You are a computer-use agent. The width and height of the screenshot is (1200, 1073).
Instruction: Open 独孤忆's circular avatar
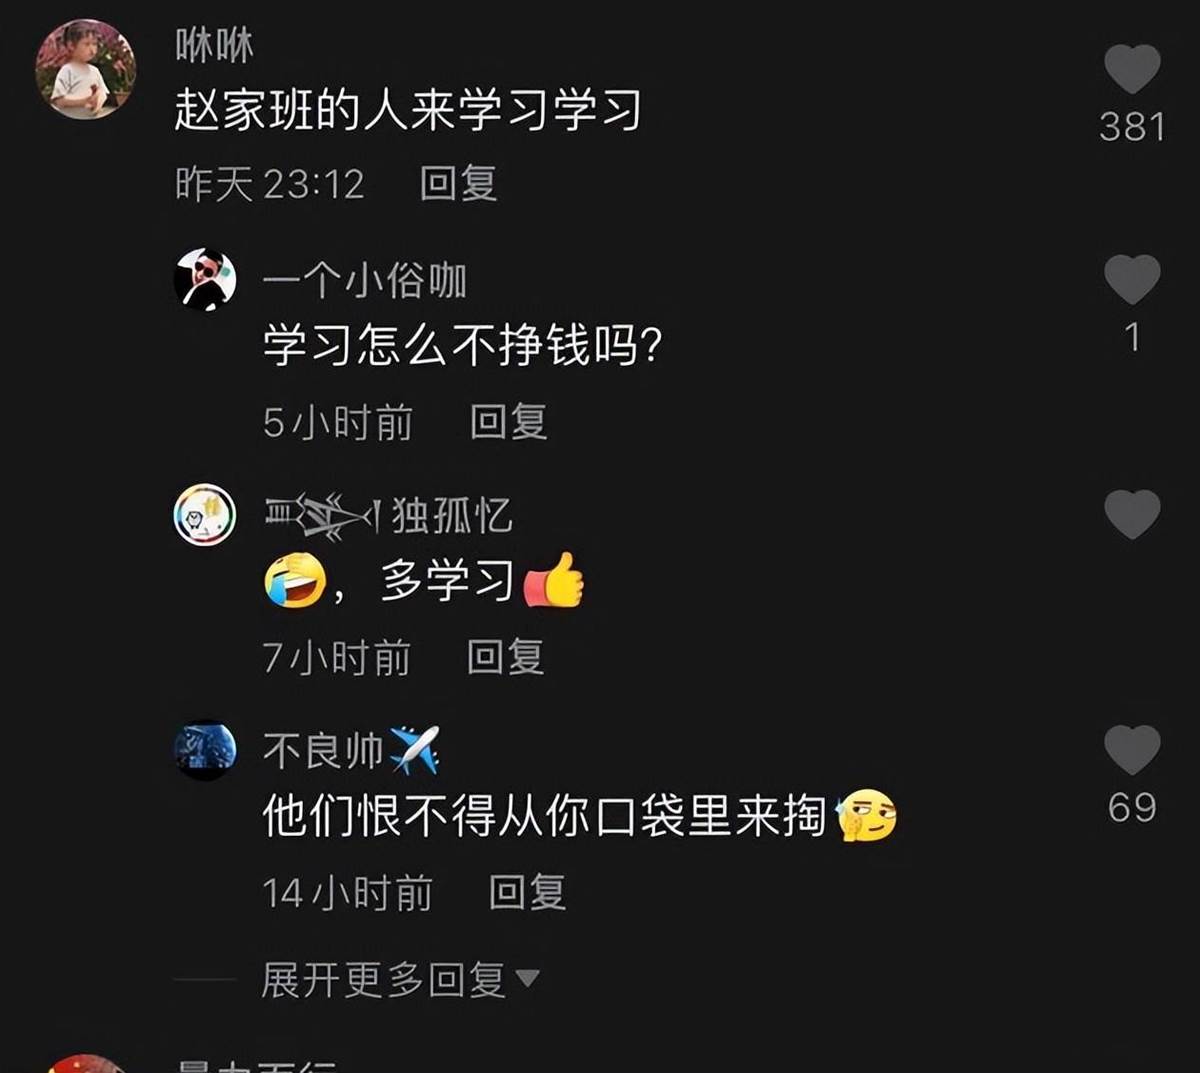(x=205, y=515)
